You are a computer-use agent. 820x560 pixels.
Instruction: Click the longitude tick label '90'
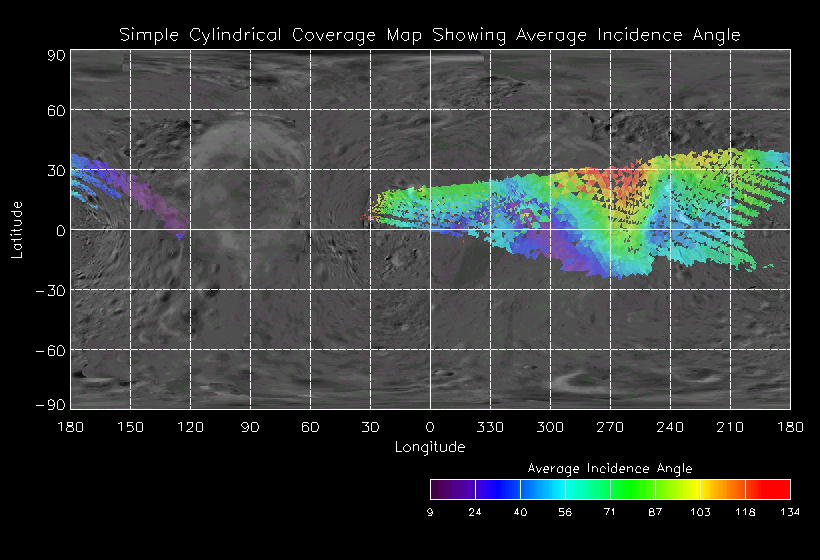[x=250, y=427]
